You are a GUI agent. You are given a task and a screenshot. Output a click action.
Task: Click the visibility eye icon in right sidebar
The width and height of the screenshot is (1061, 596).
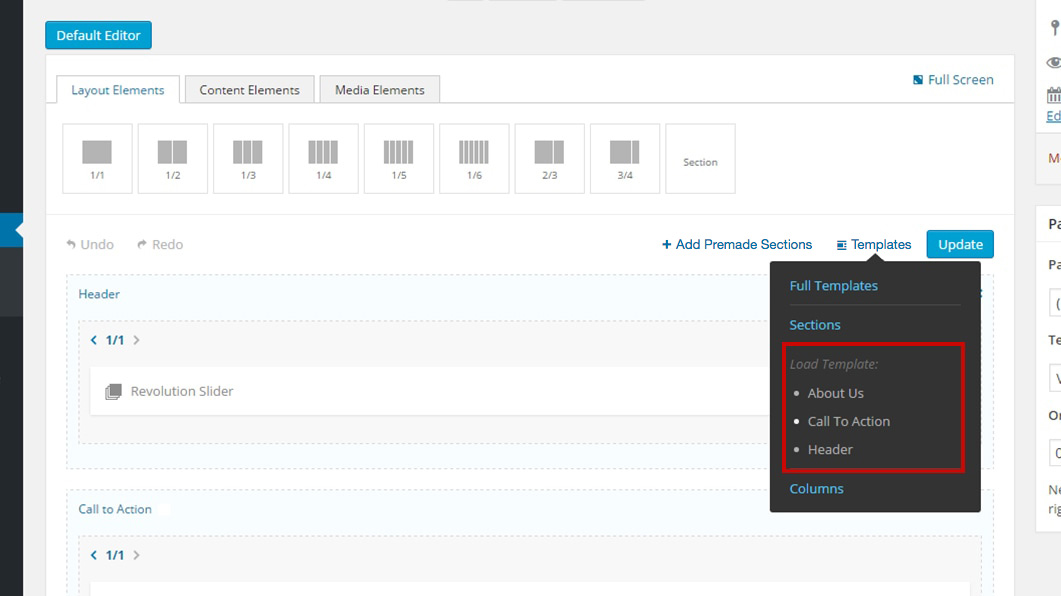[1054, 63]
